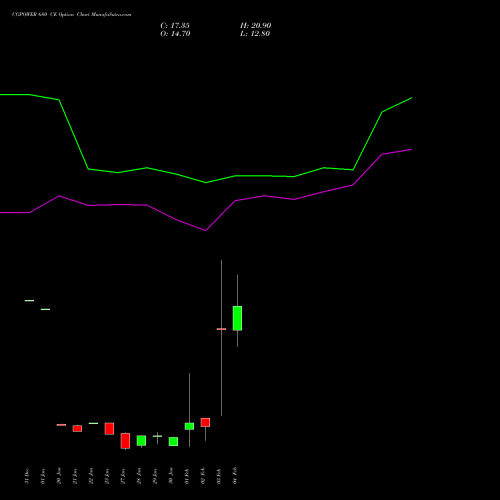The image size is (500, 500).
Task: Select the '31 Dec' date axis label
Action: pyautogui.click(x=27, y=476)
